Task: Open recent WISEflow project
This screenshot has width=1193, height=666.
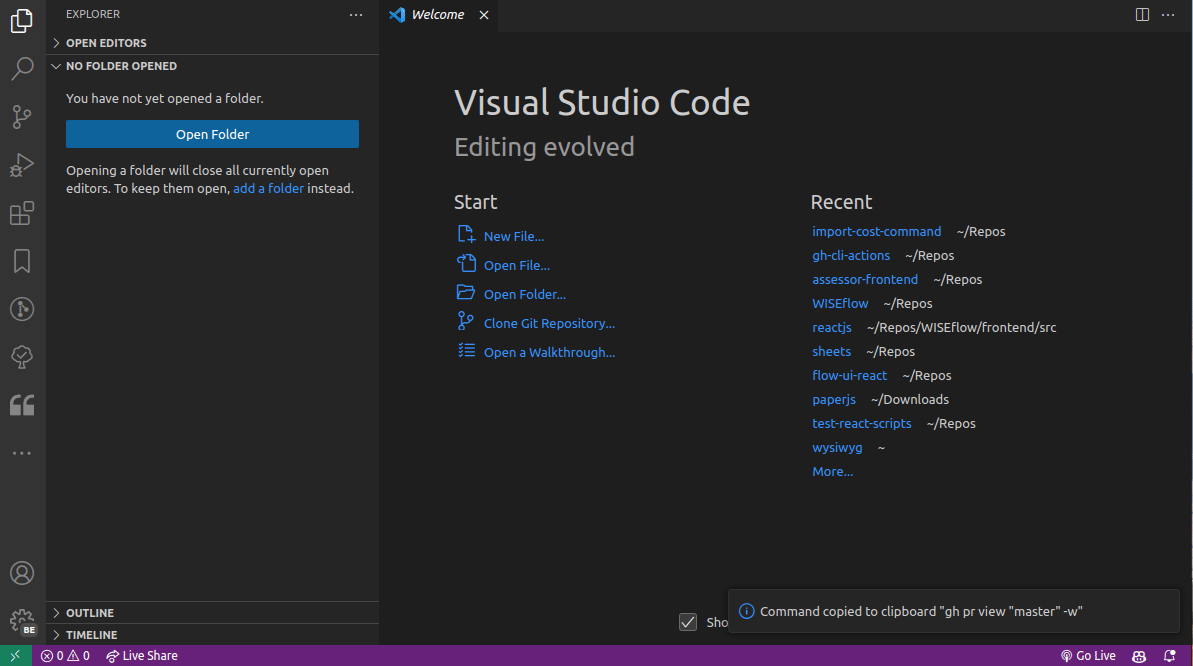Action: (840, 303)
